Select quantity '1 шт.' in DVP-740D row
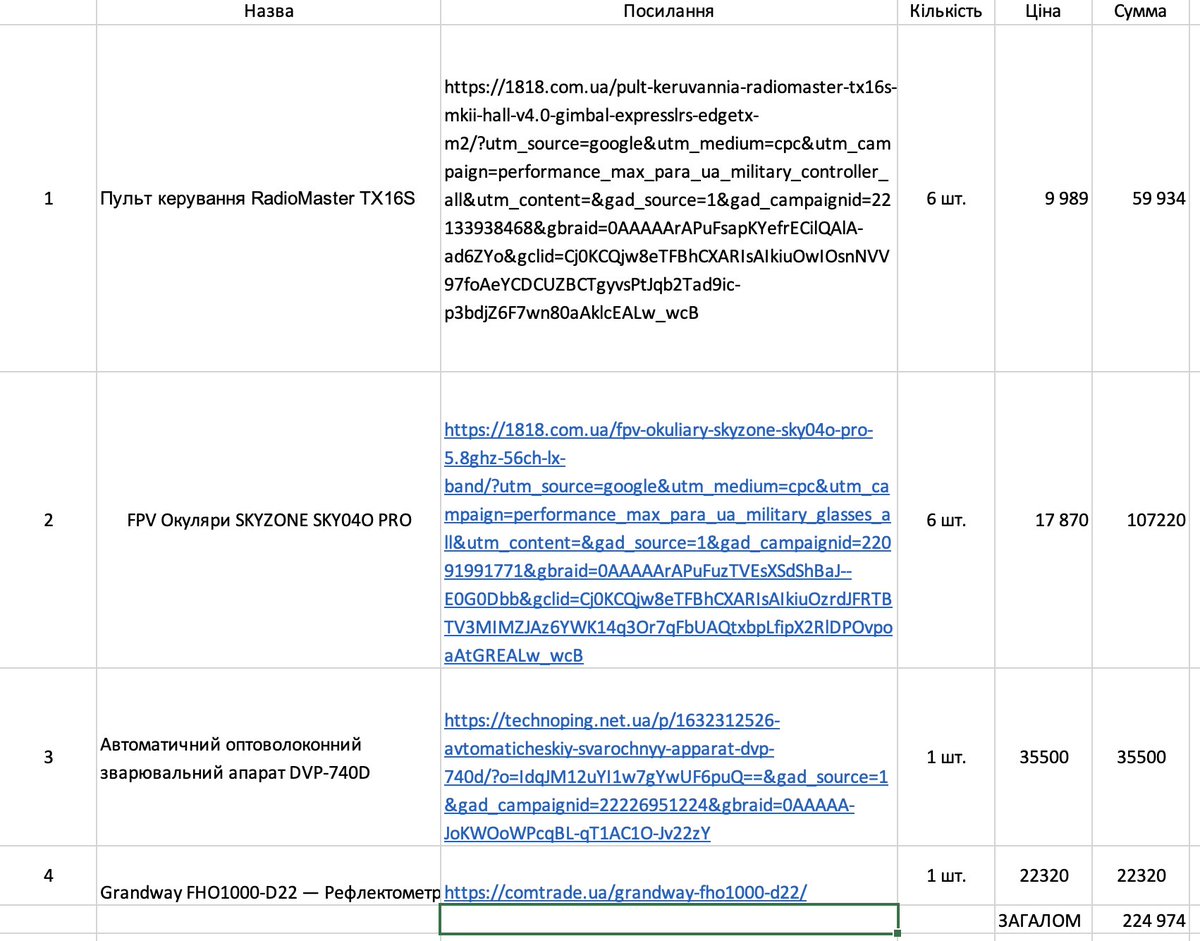Image resolution: width=1200 pixels, height=941 pixels. click(946, 757)
